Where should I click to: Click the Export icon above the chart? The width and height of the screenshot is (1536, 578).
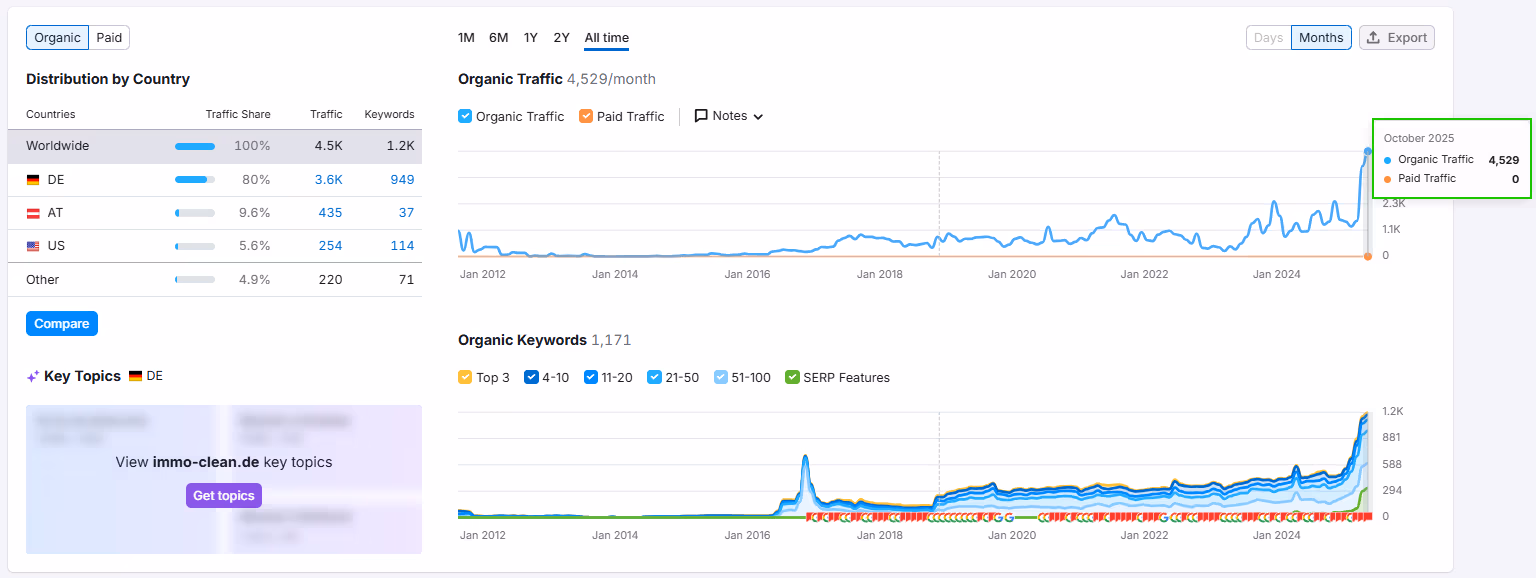click(x=1371, y=37)
